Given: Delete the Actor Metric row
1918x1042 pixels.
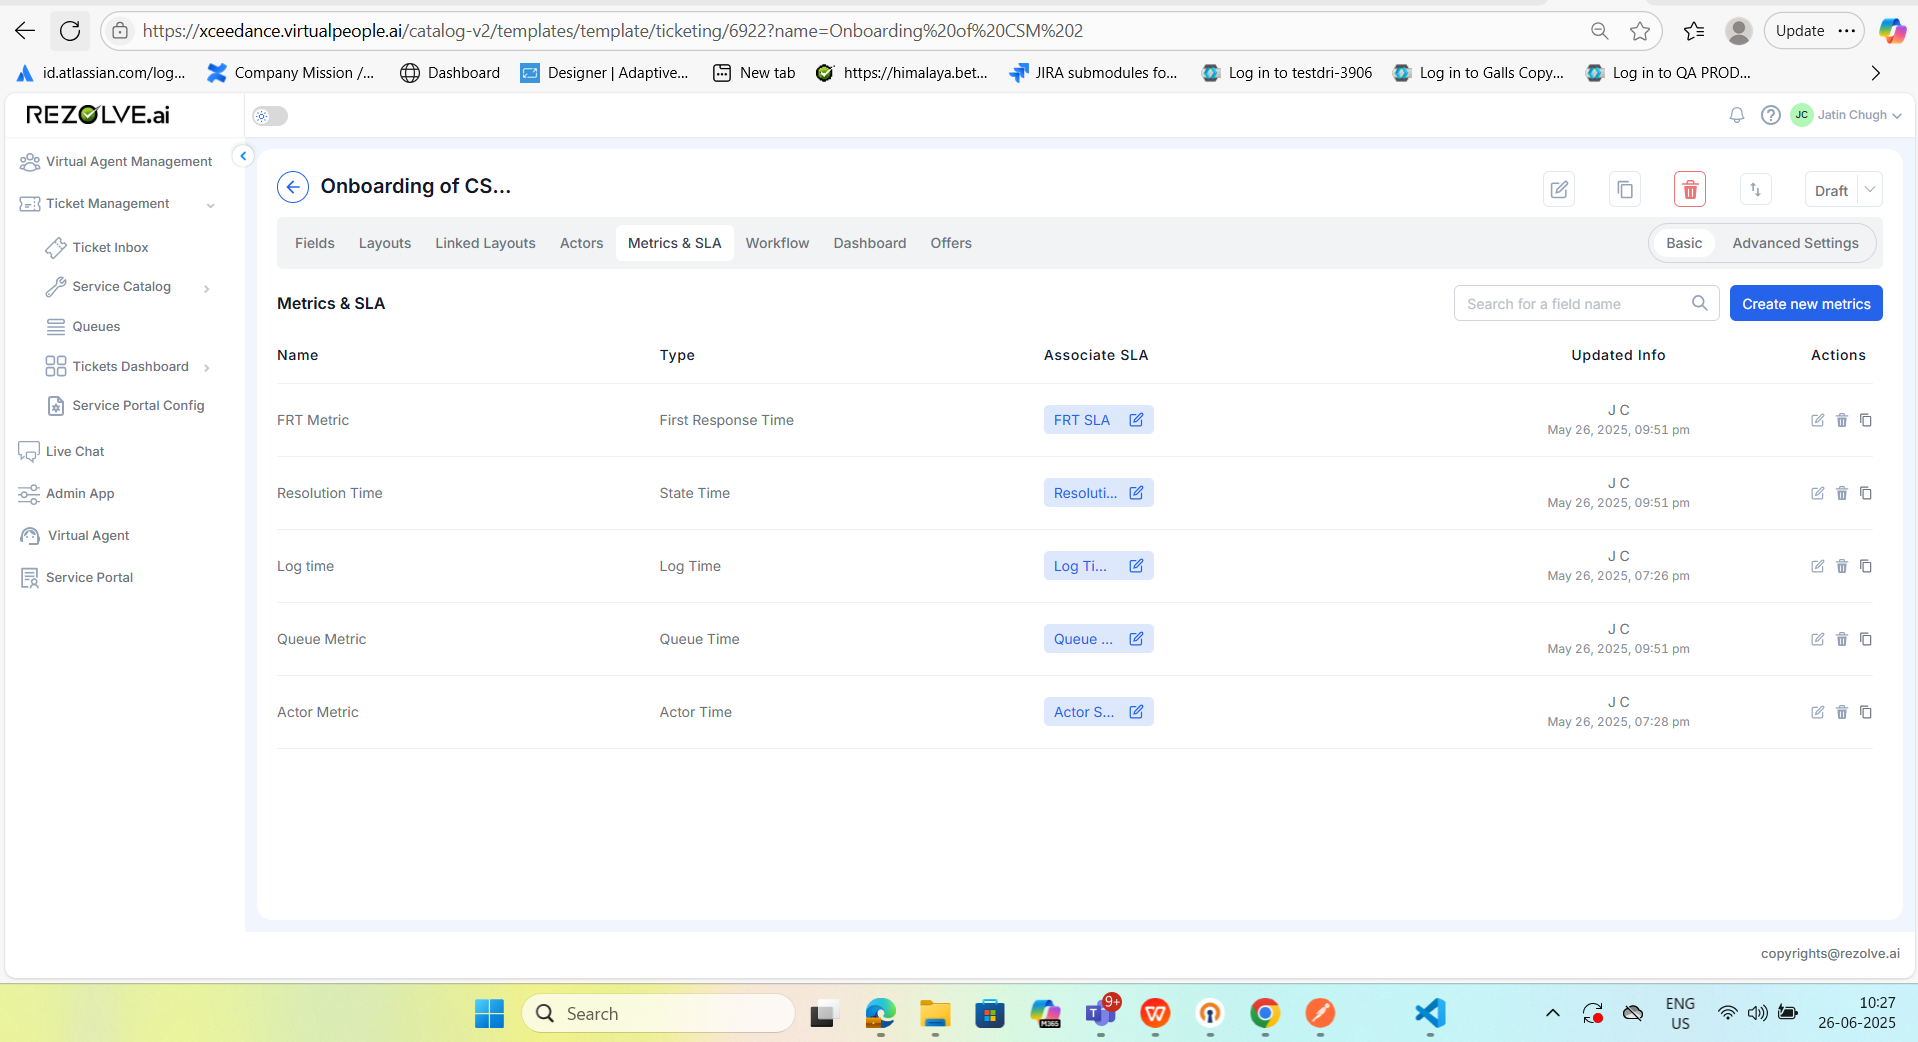Looking at the screenshot, I should 1842,712.
